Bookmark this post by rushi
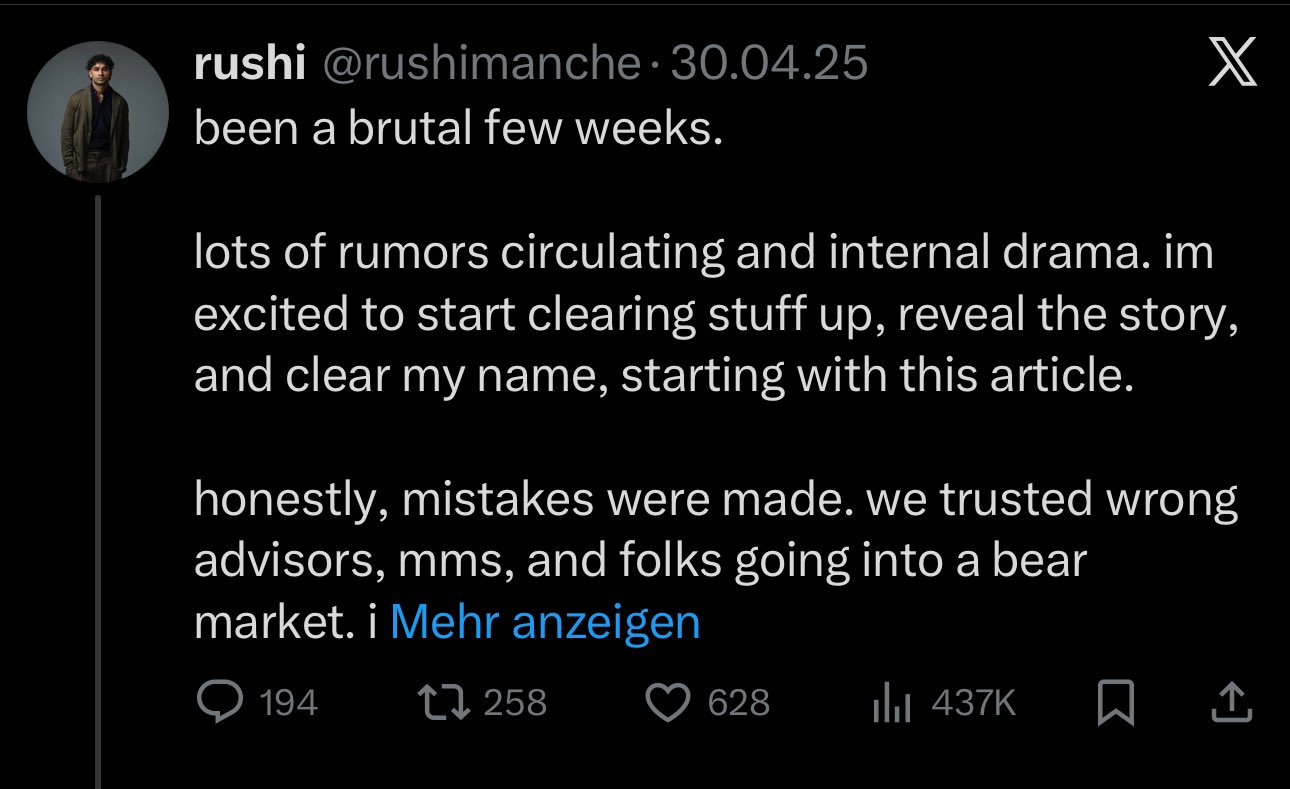The width and height of the screenshot is (1290, 789). [x=1115, y=703]
